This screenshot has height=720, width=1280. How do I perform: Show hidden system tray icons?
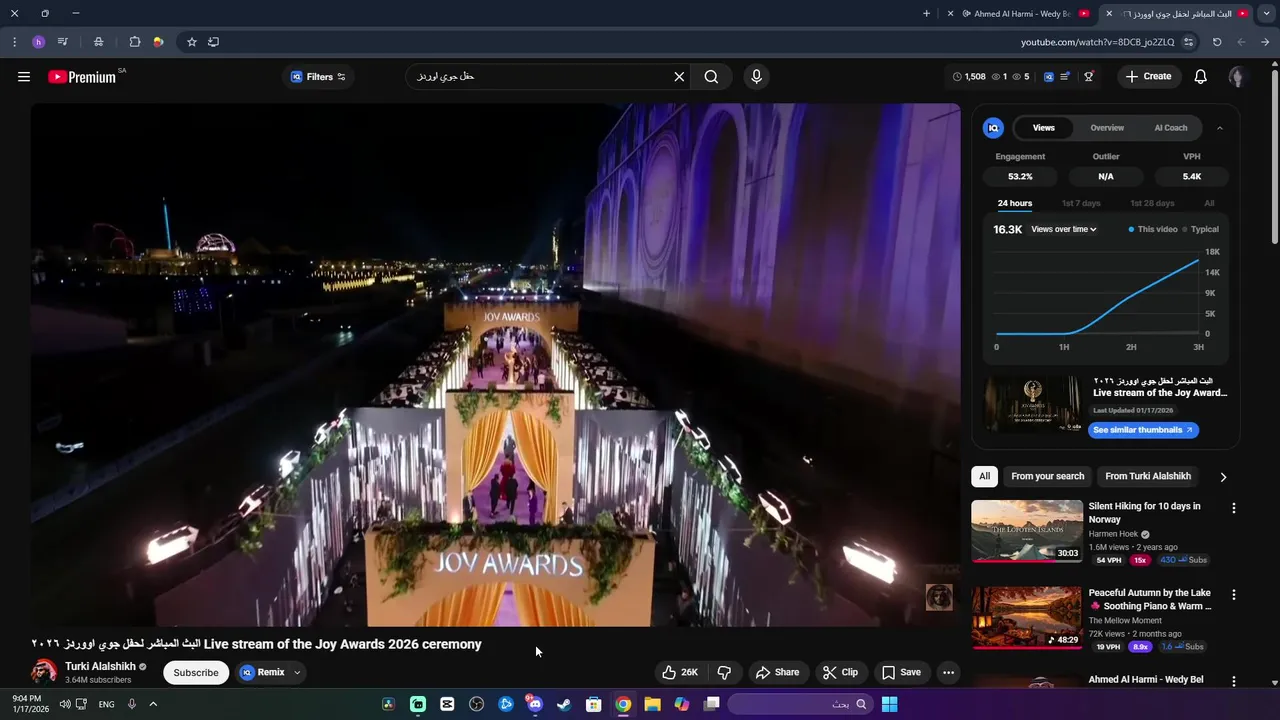[153, 704]
